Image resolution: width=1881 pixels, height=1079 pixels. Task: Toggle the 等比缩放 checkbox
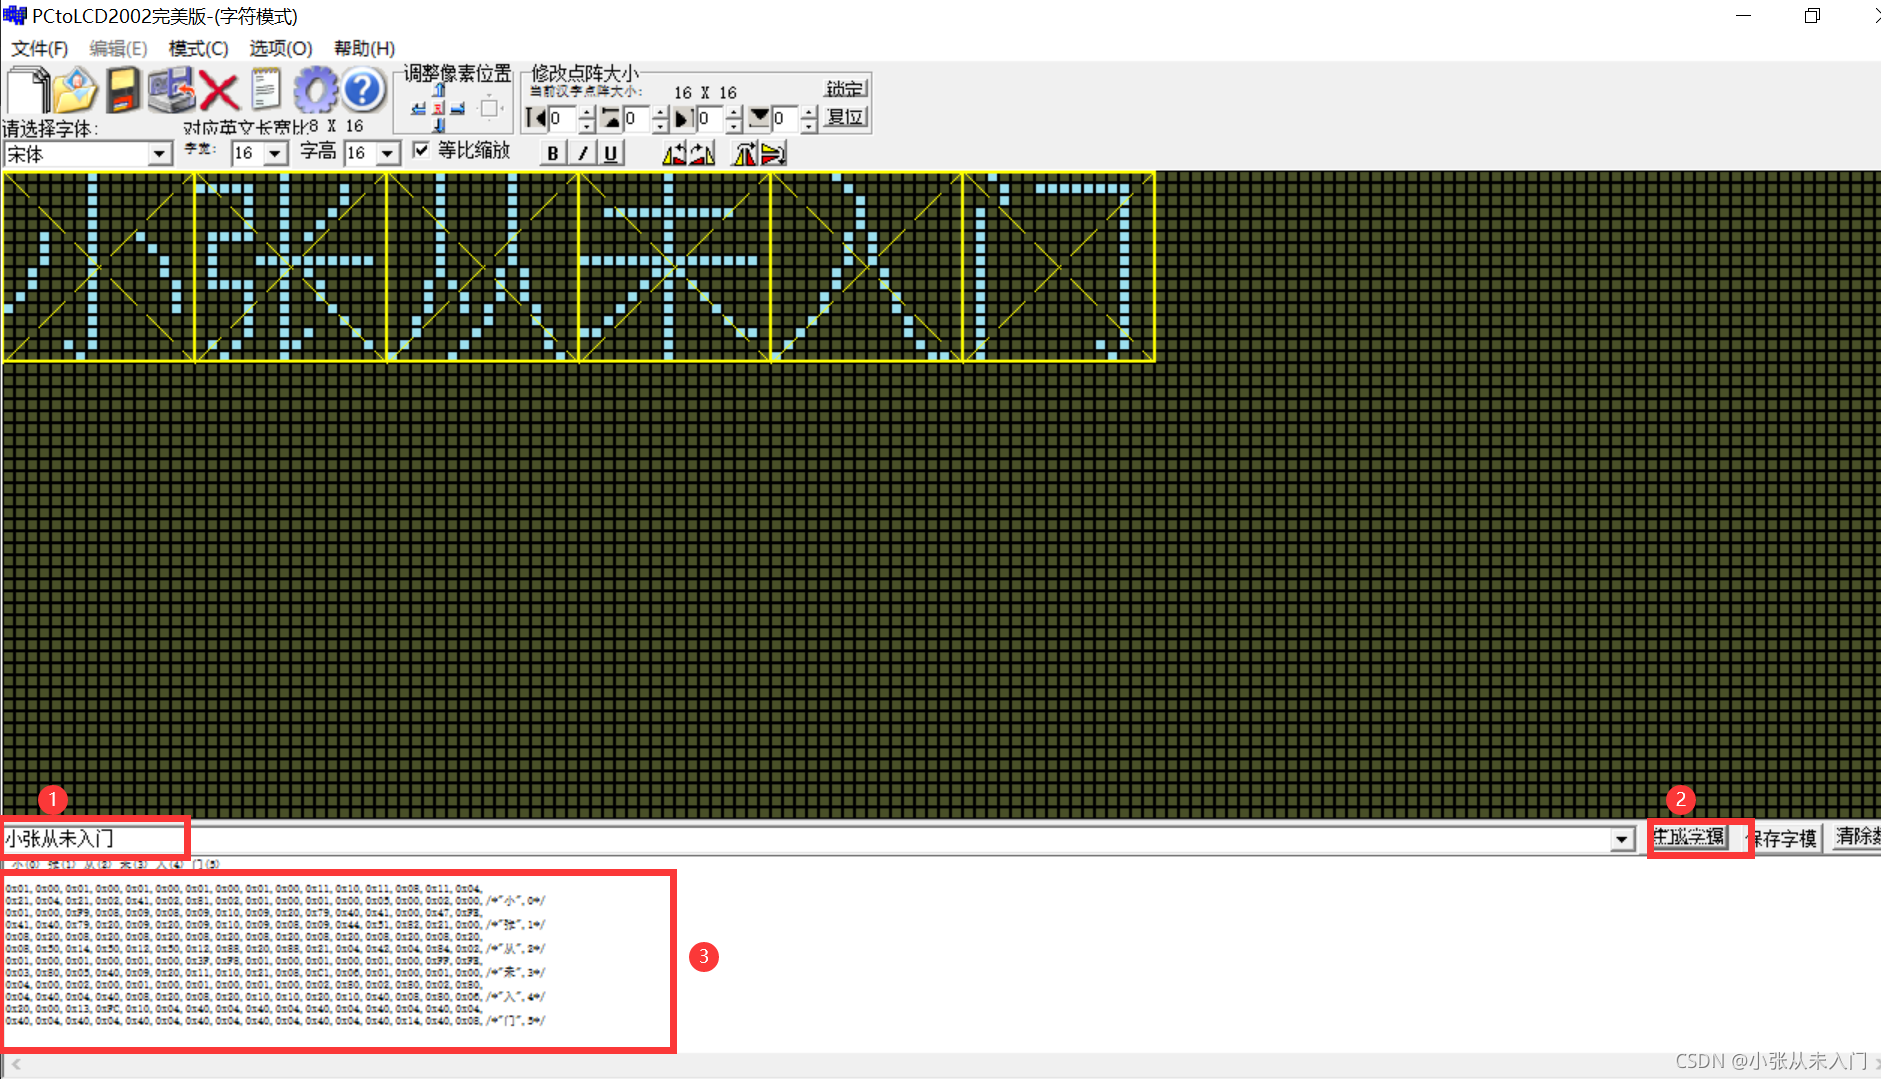point(422,150)
